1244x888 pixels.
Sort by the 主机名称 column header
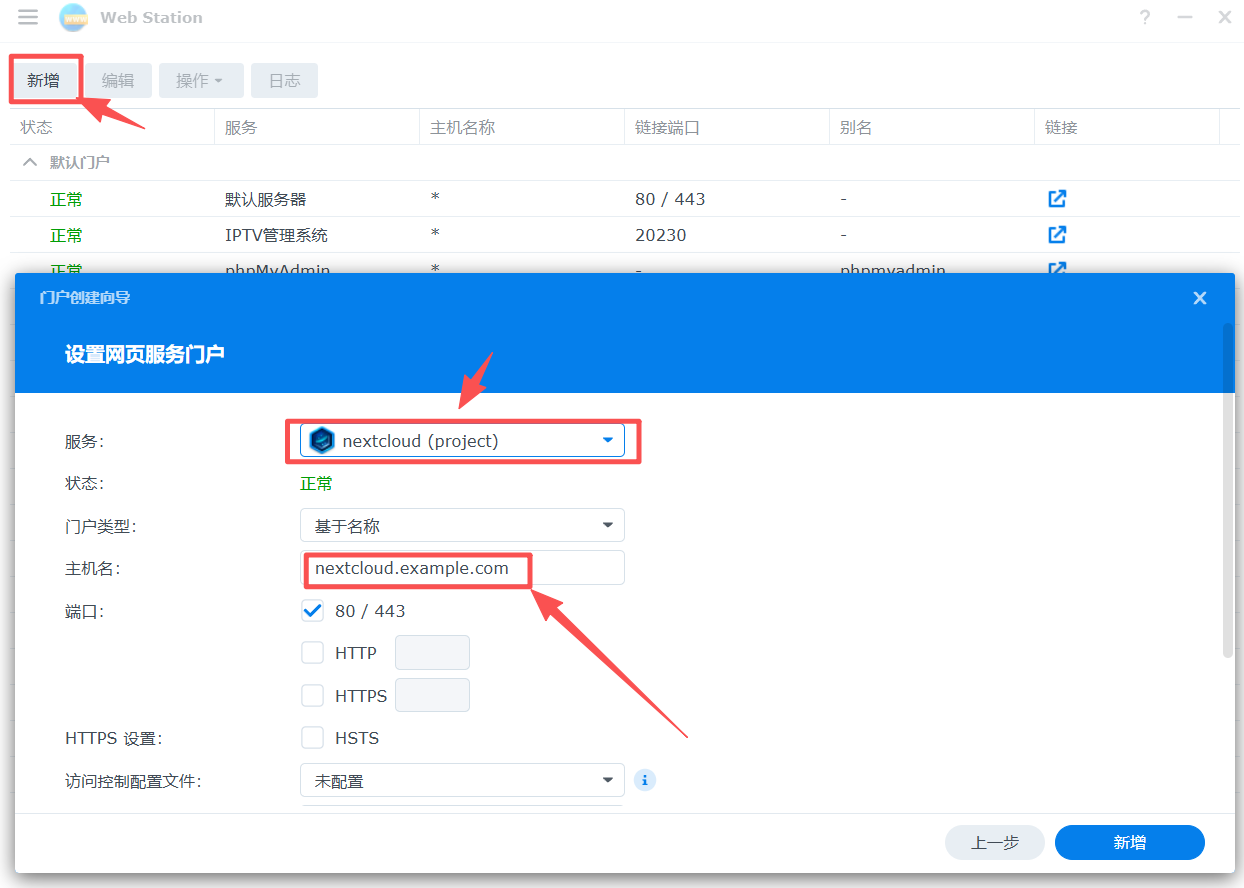(520, 128)
